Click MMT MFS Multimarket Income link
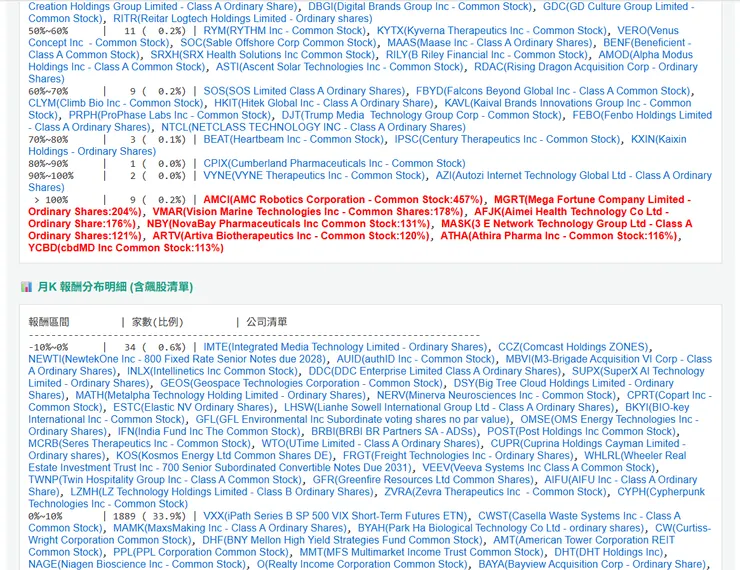Image resolution: width=740 pixels, height=570 pixels. click(x=421, y=552)
